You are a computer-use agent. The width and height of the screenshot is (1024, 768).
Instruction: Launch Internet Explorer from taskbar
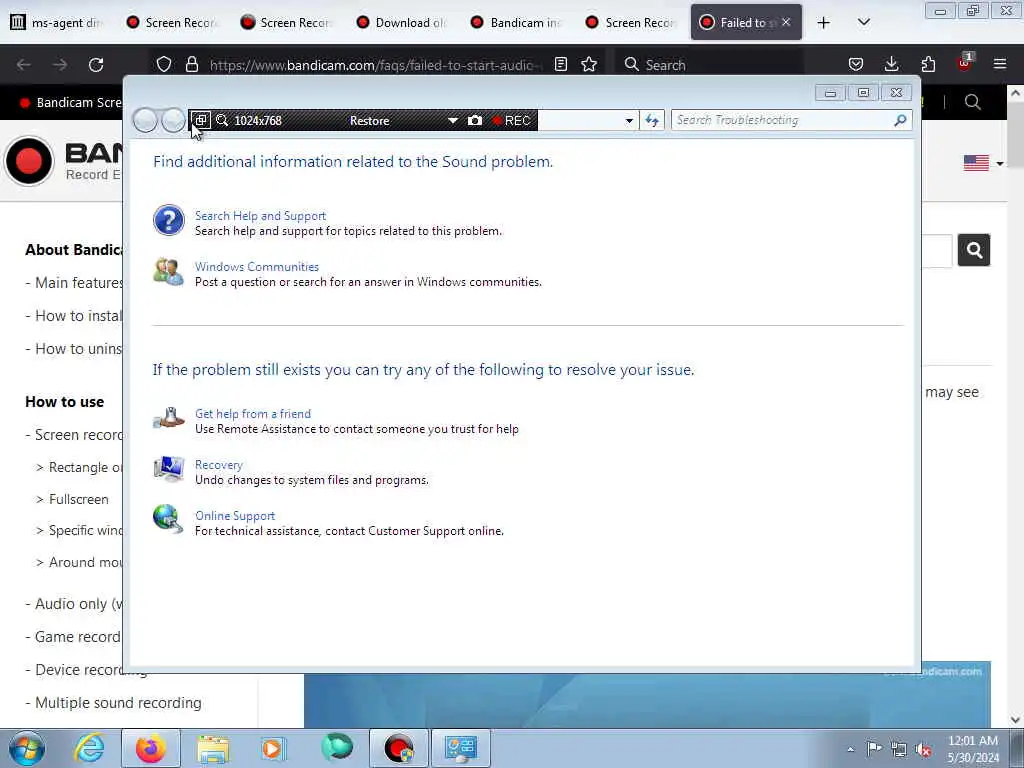(89, 748)
